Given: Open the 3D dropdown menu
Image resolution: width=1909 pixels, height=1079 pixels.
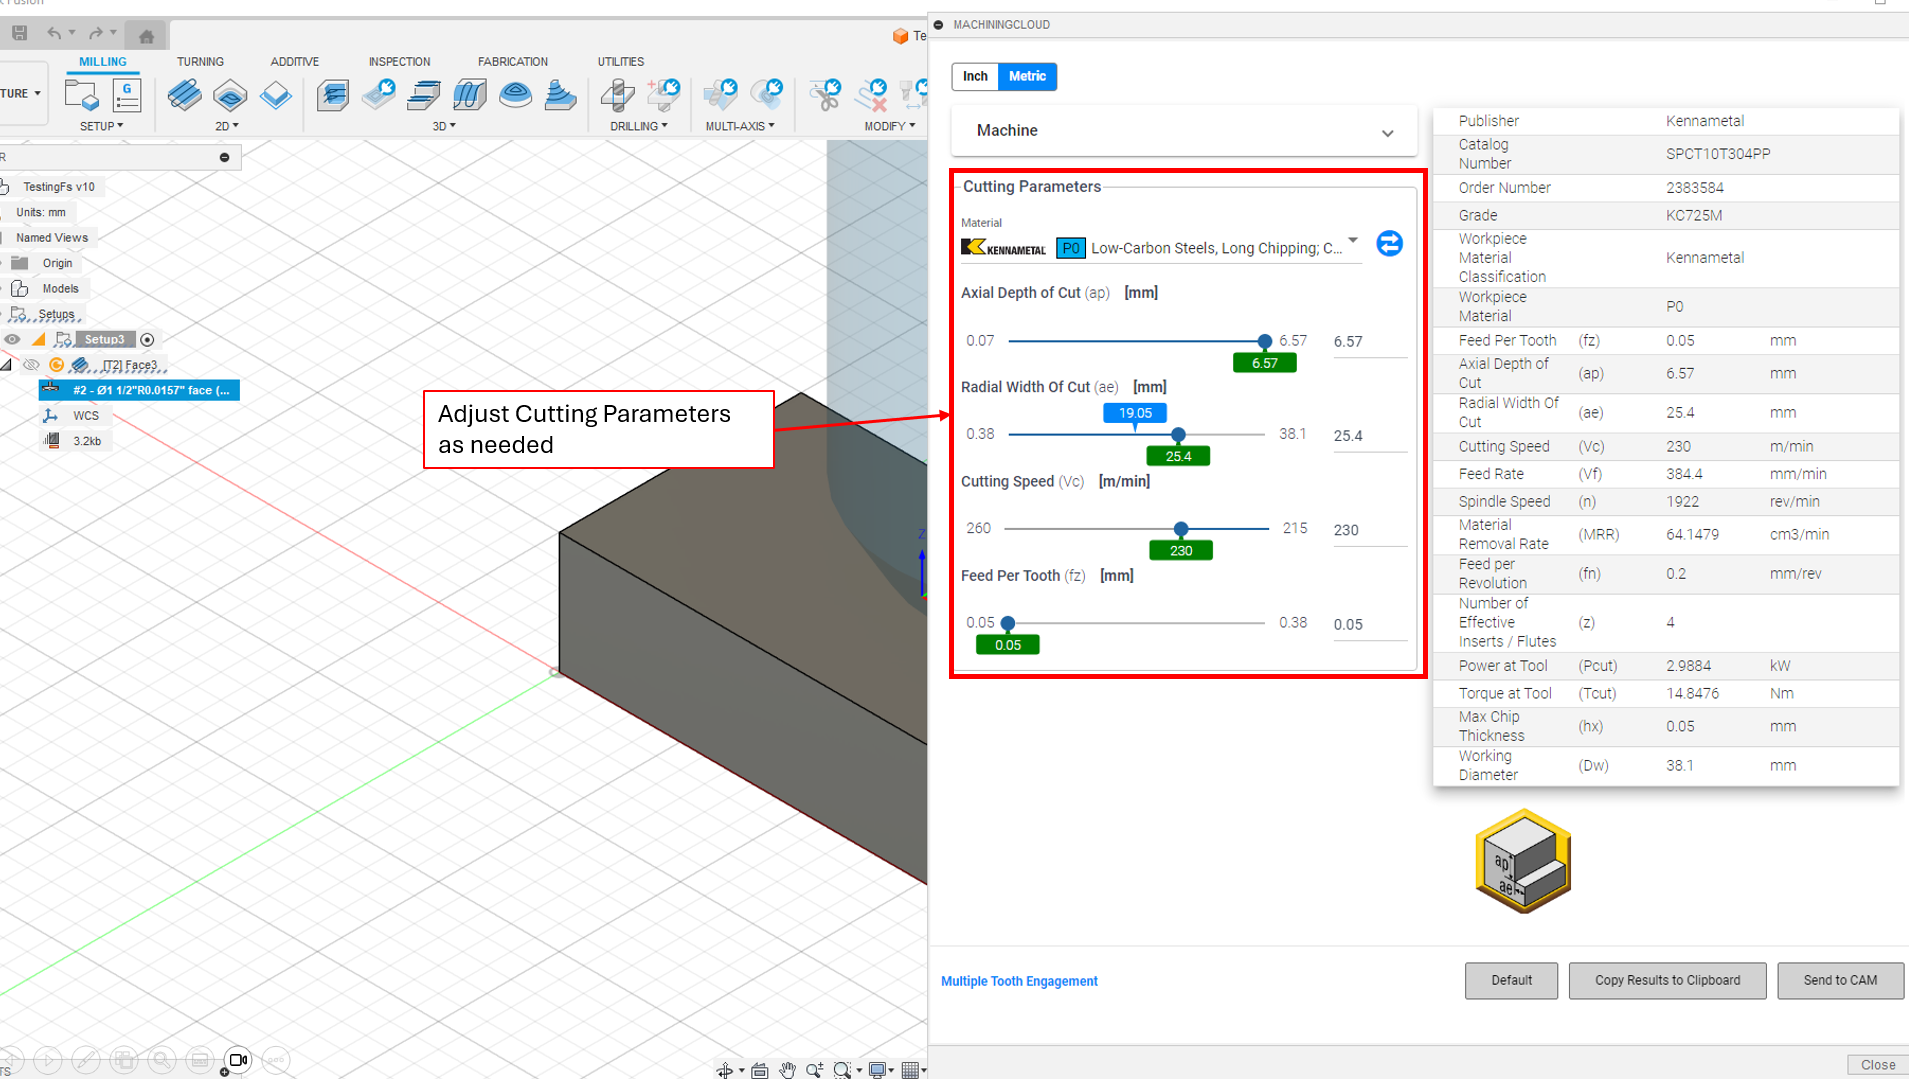Looking at the screenshot, I should coord(444,126).
